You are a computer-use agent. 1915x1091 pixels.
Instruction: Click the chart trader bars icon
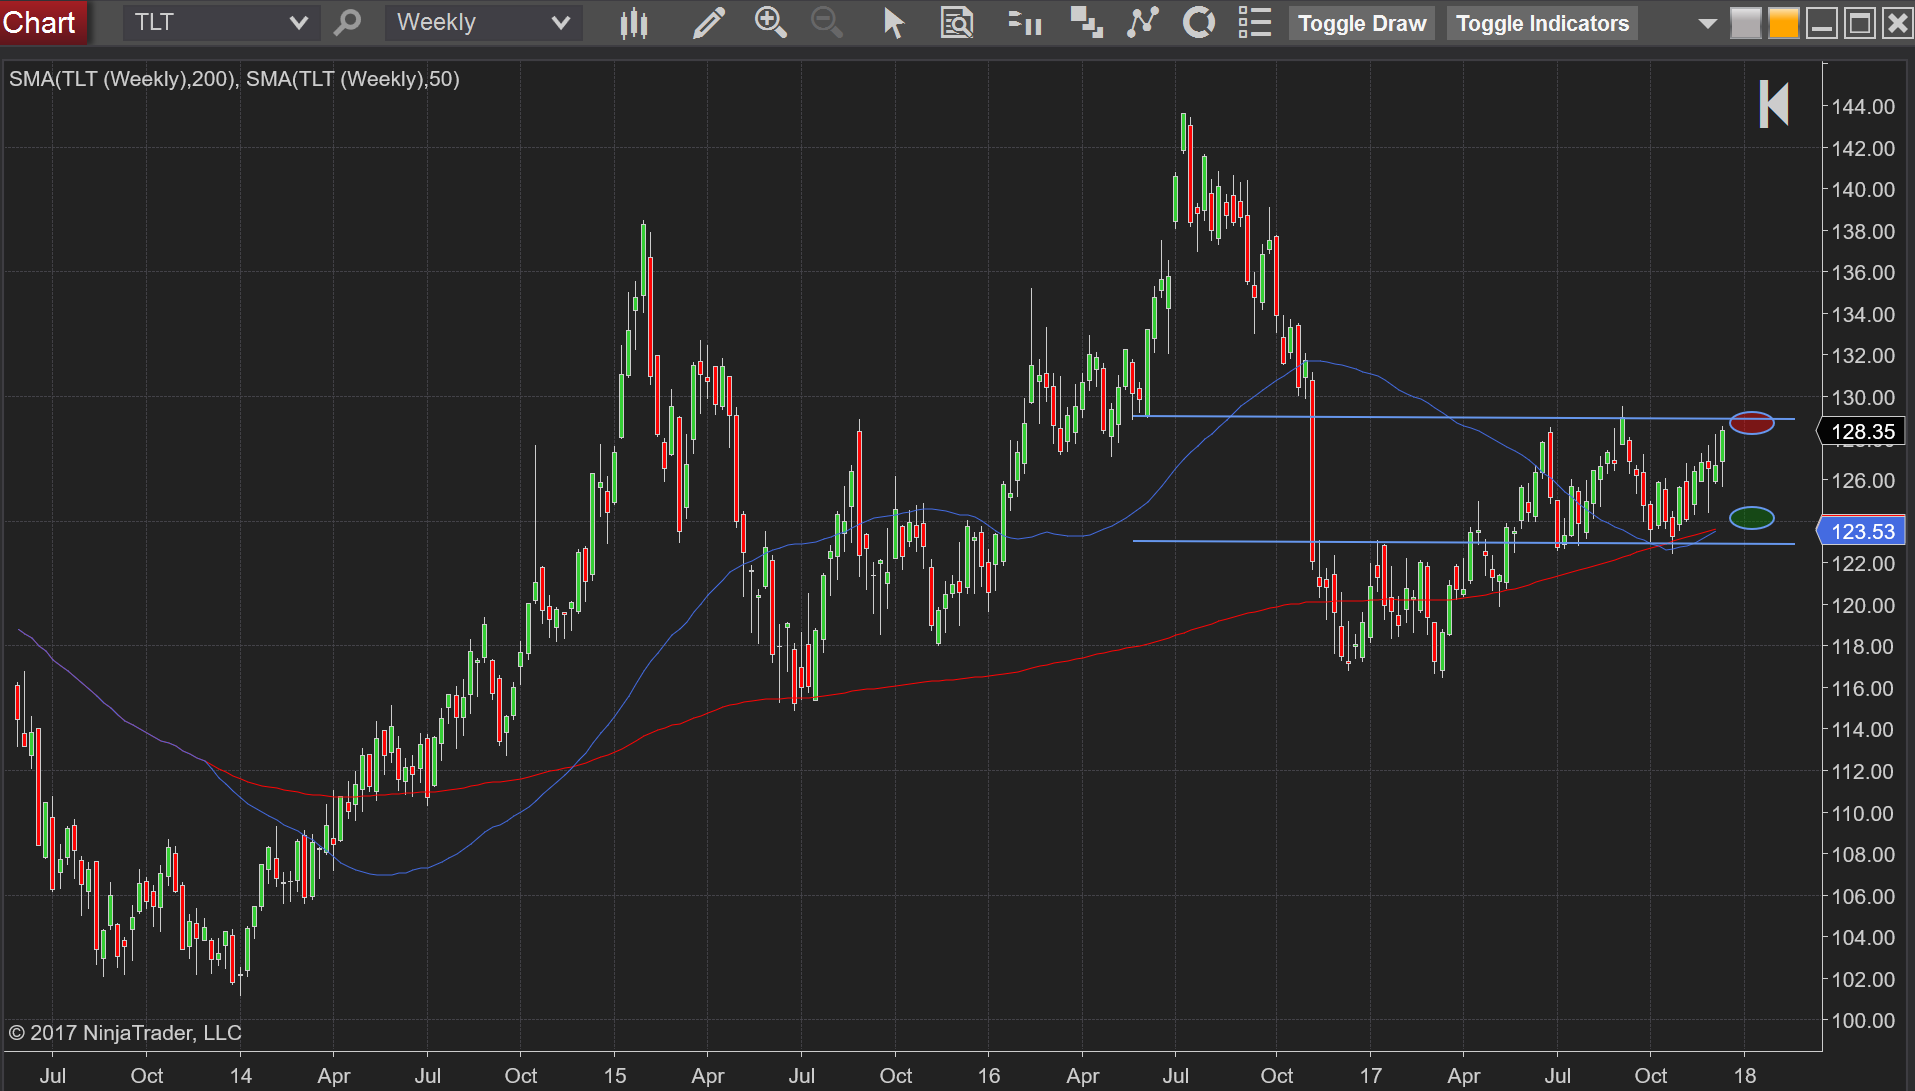point(1025,22)
